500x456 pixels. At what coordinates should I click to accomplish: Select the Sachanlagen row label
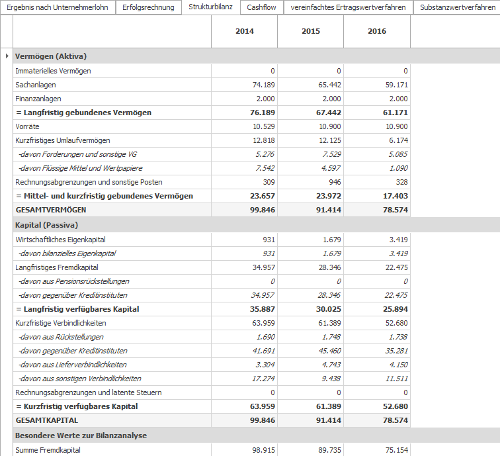click(36, 85)
